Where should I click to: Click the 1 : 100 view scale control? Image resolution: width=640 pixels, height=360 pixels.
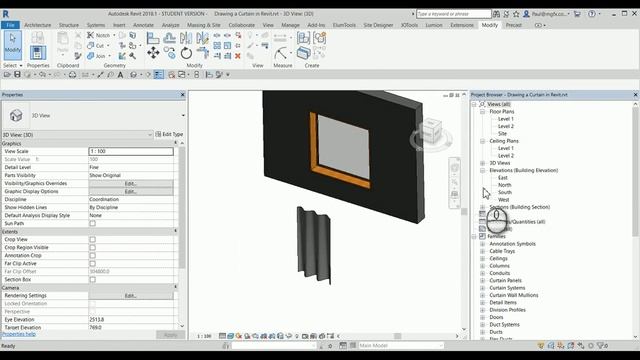204,336
